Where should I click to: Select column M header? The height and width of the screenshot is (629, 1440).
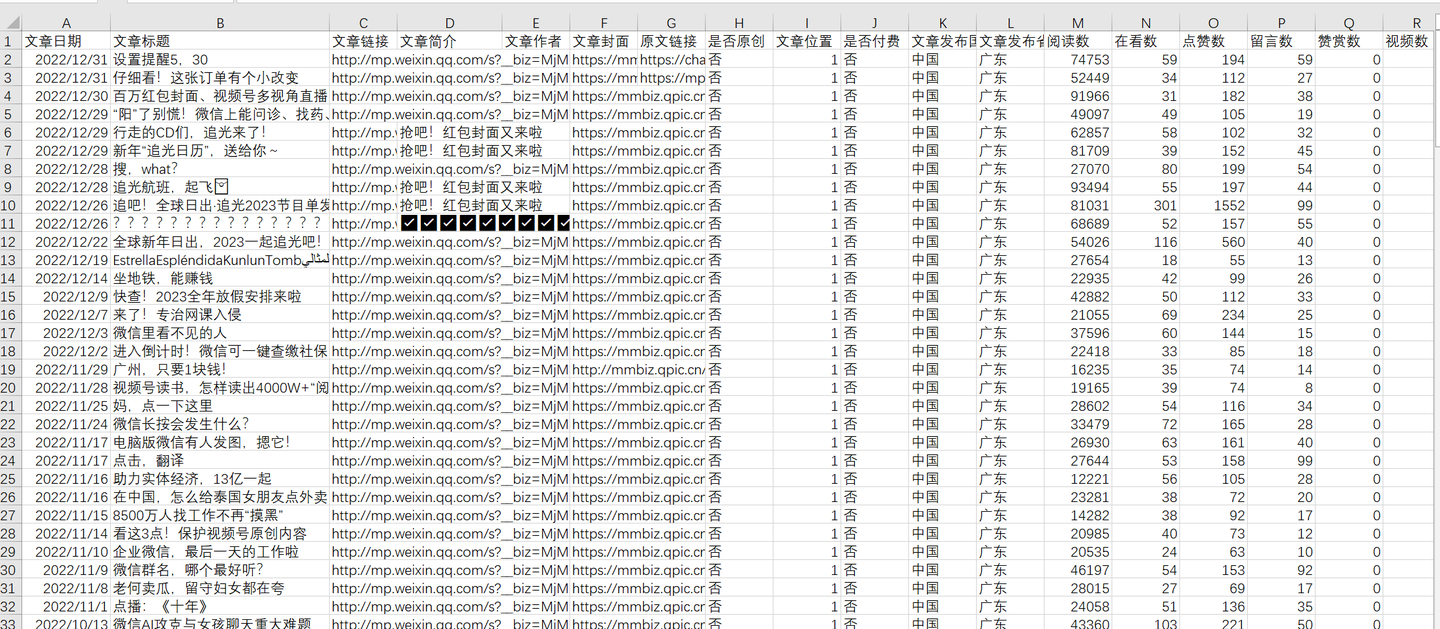click(x=1077, y=23)
